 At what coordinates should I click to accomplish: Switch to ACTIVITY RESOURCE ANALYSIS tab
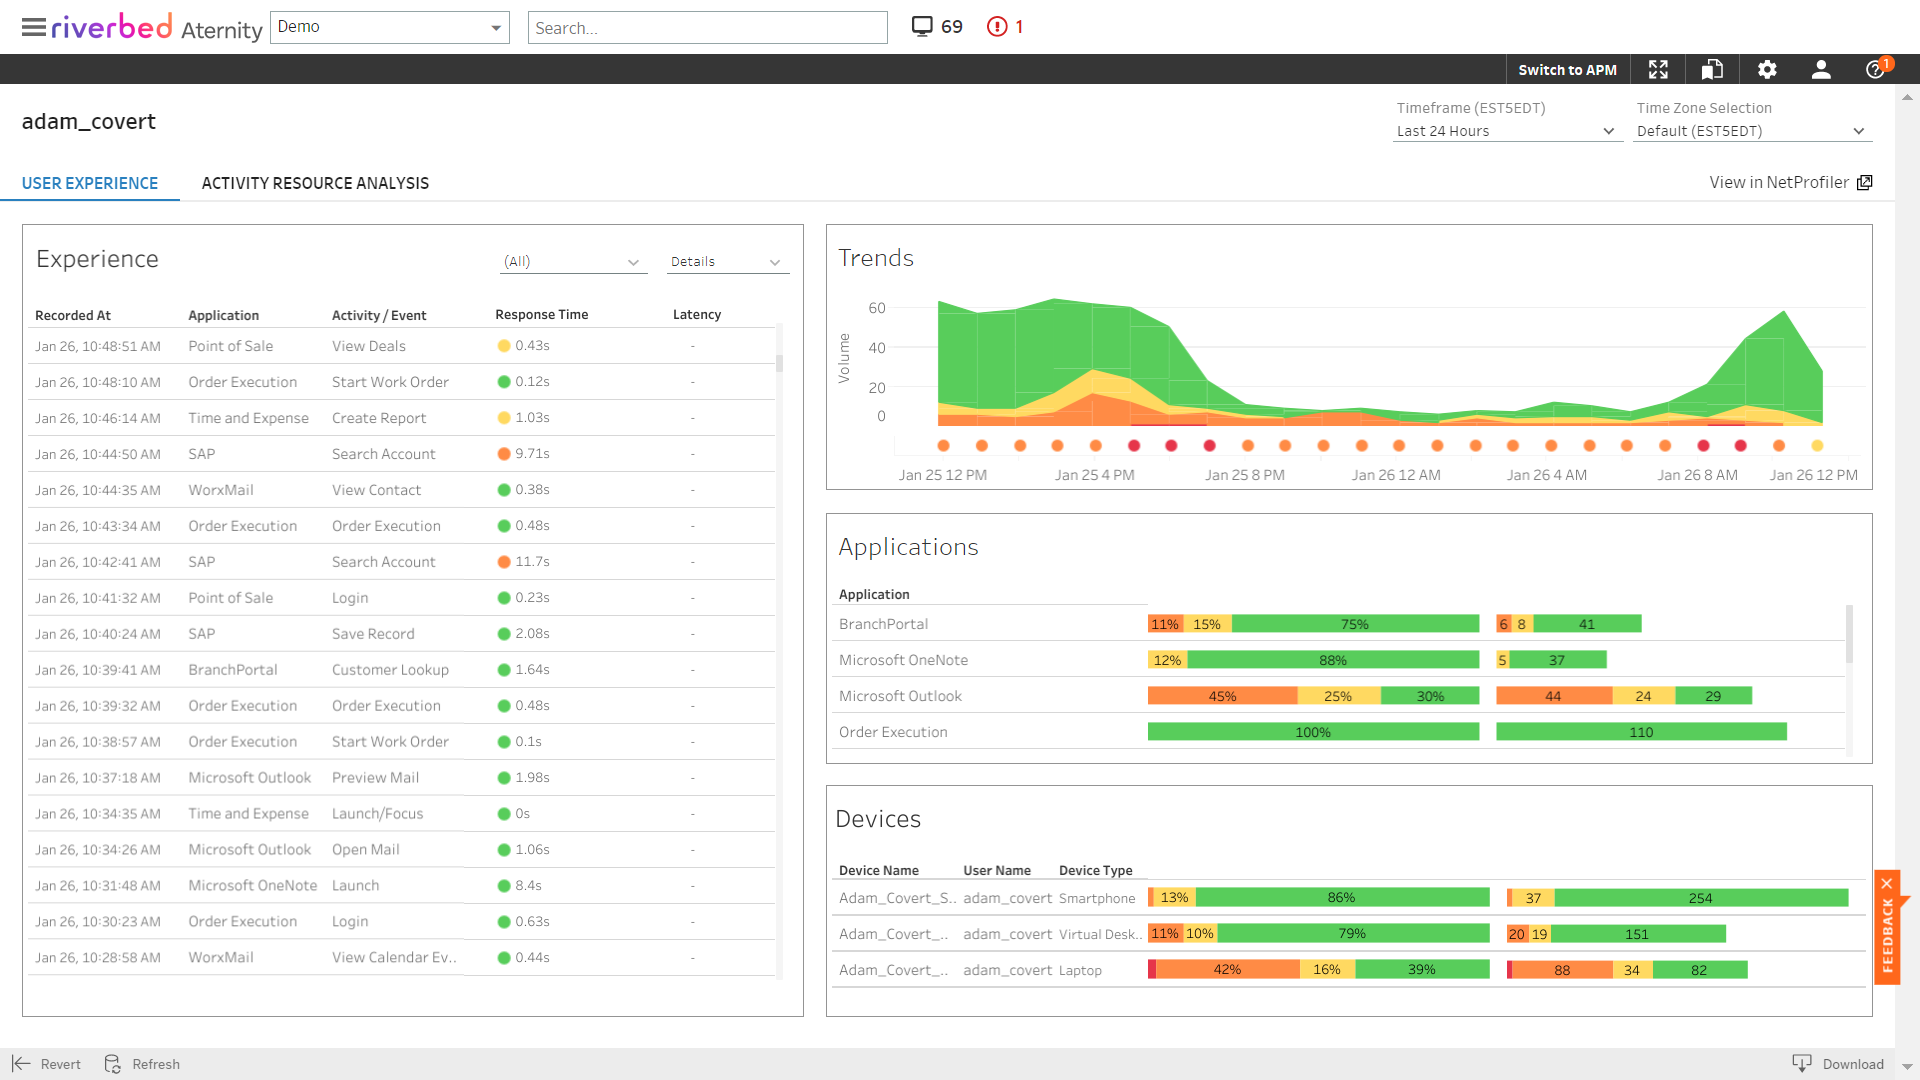315,183
